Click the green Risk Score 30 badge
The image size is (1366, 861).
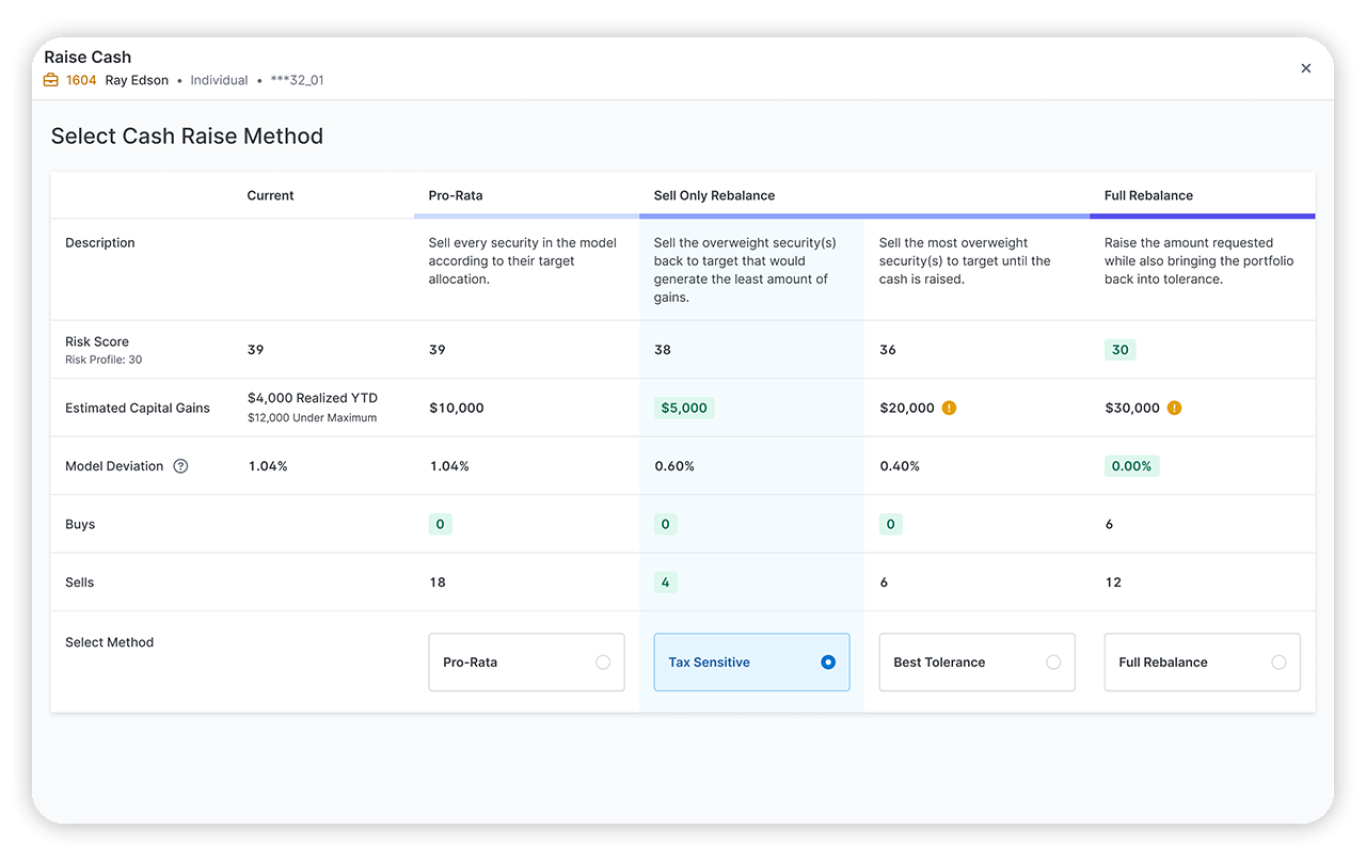pos(1119,349)
